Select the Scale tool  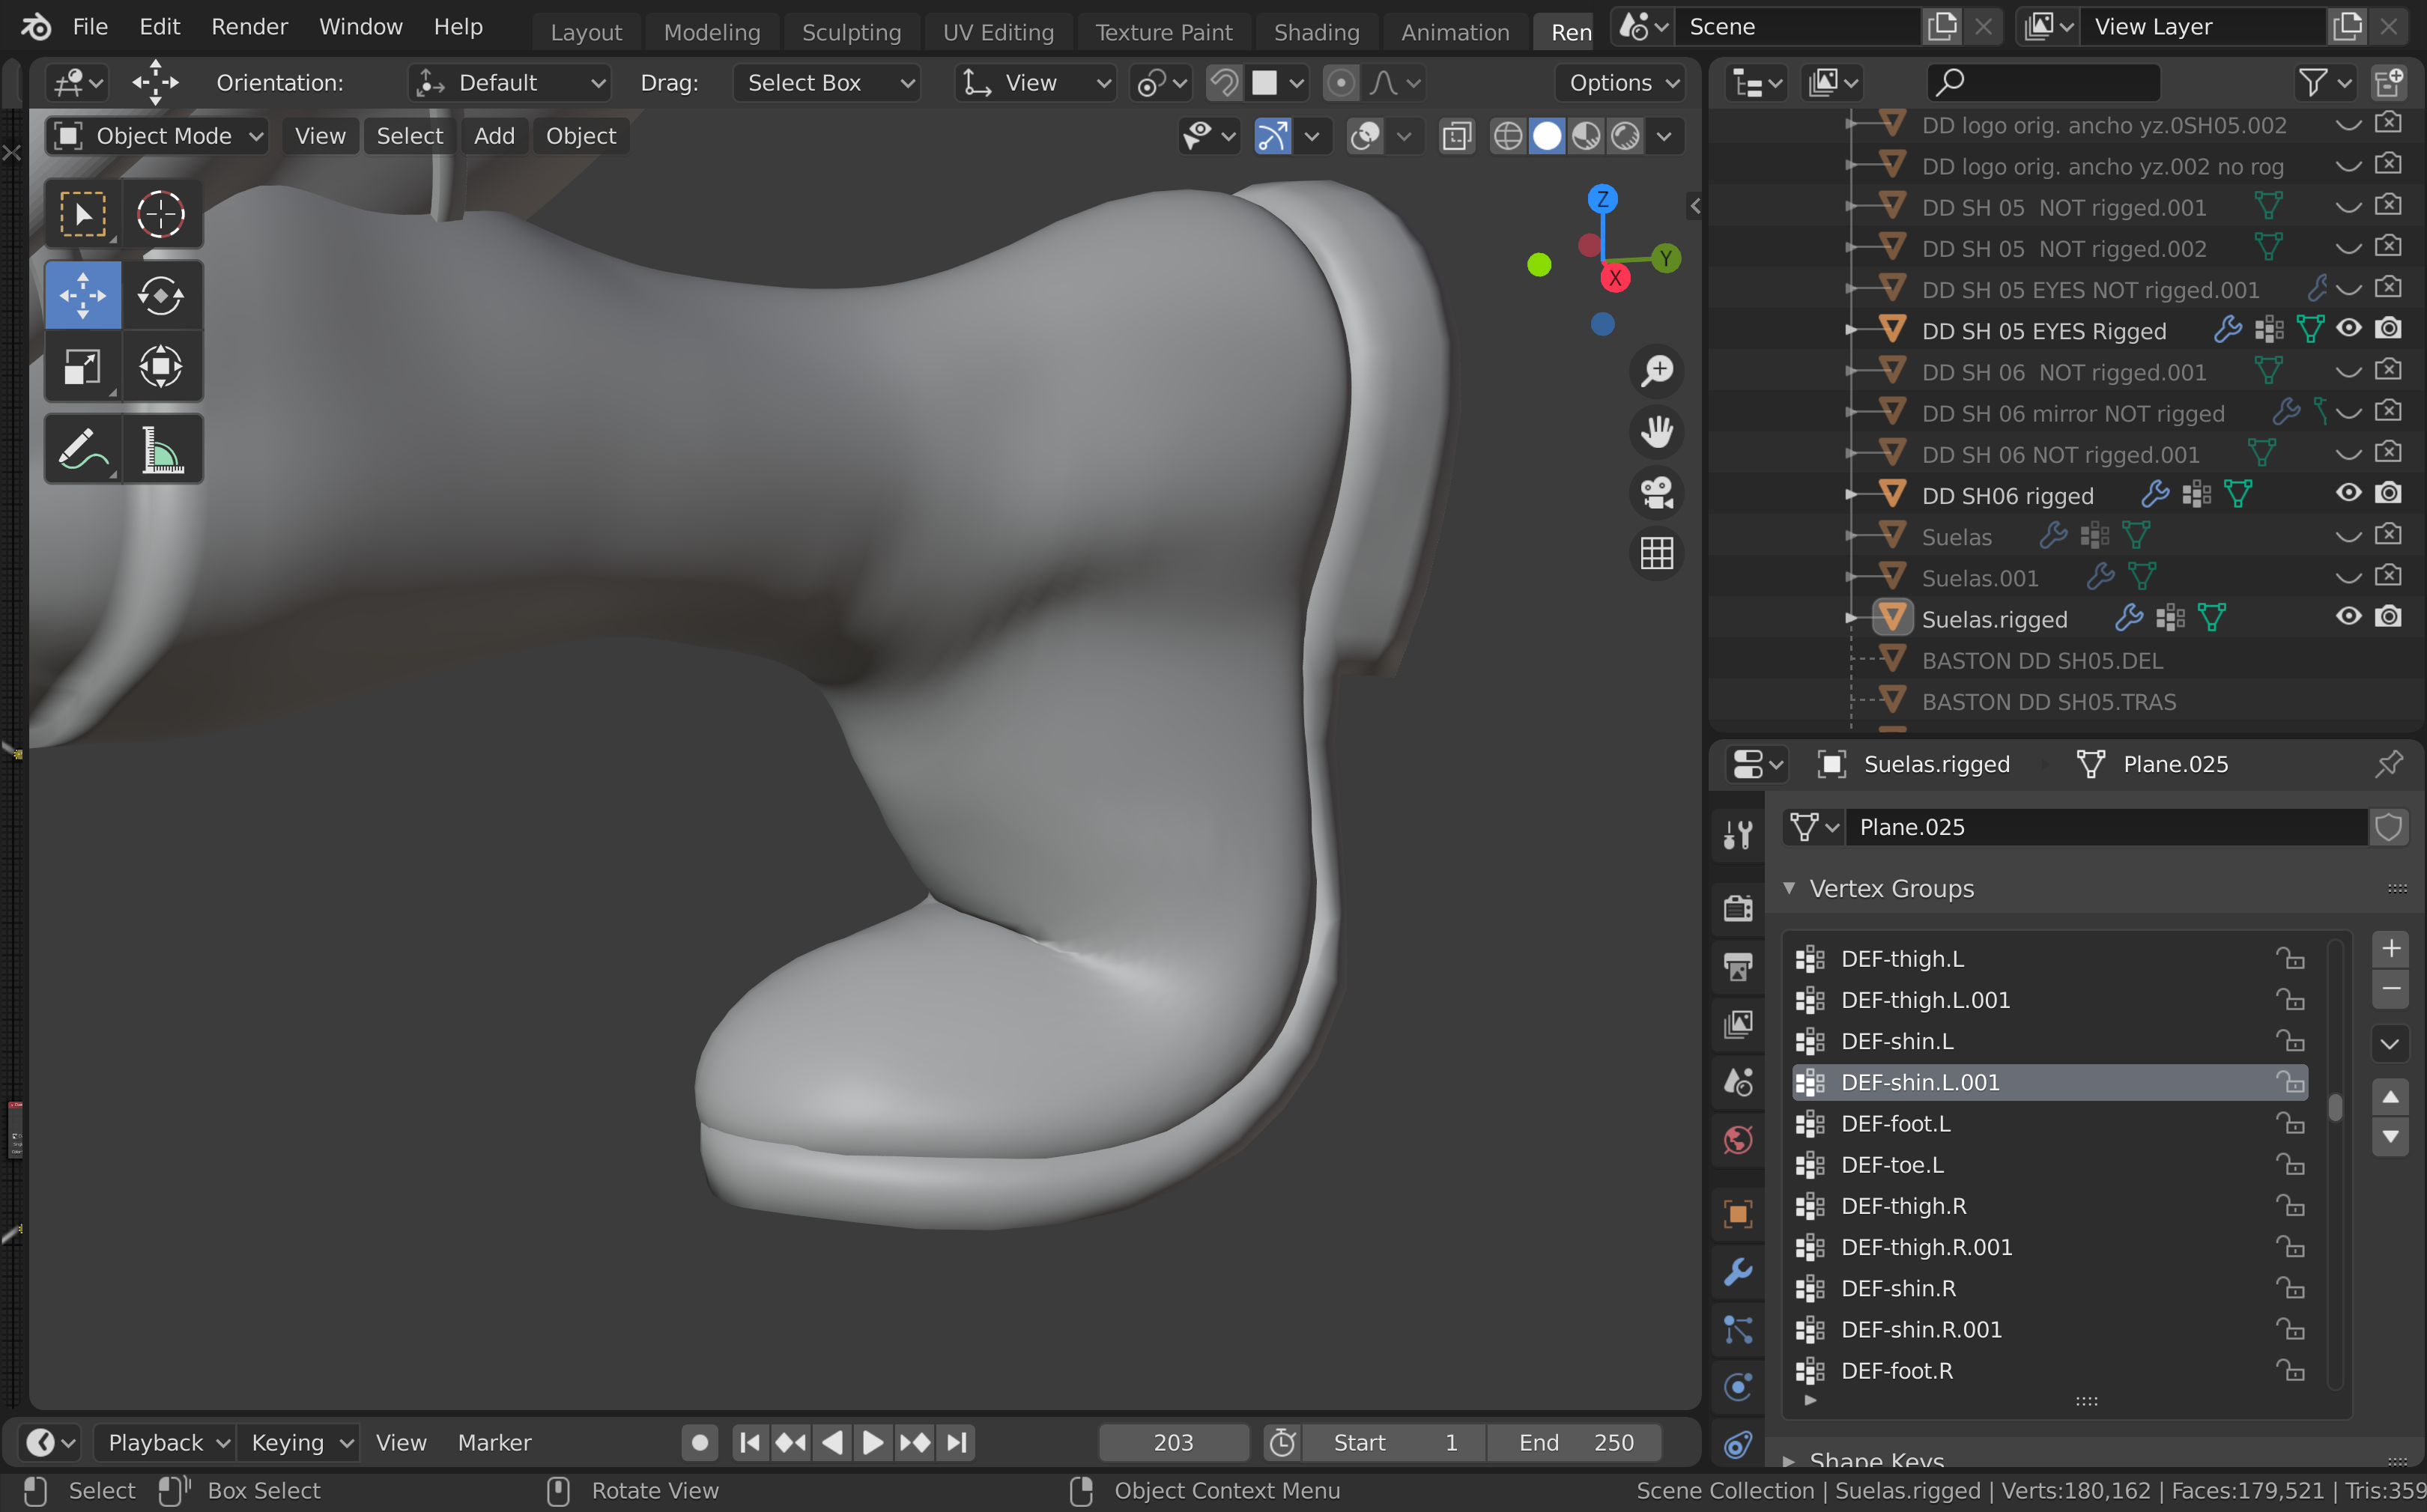(82, 367)
